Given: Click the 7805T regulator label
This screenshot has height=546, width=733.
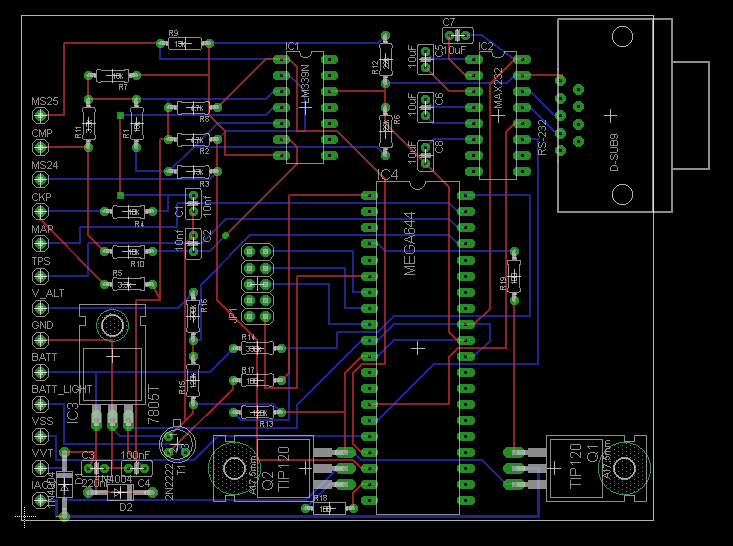Looking at the screenshot, I should pos(153,405).
